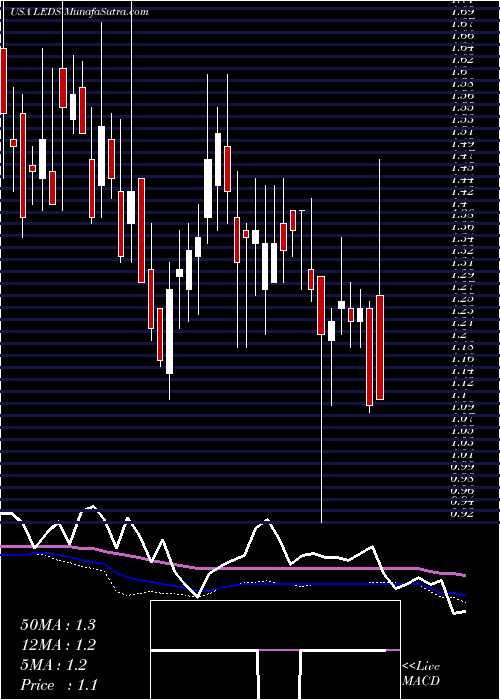Viewport: 500px width, 700px height.
Task: Select the 1.6 price axis label
Action: pos(460,71)
